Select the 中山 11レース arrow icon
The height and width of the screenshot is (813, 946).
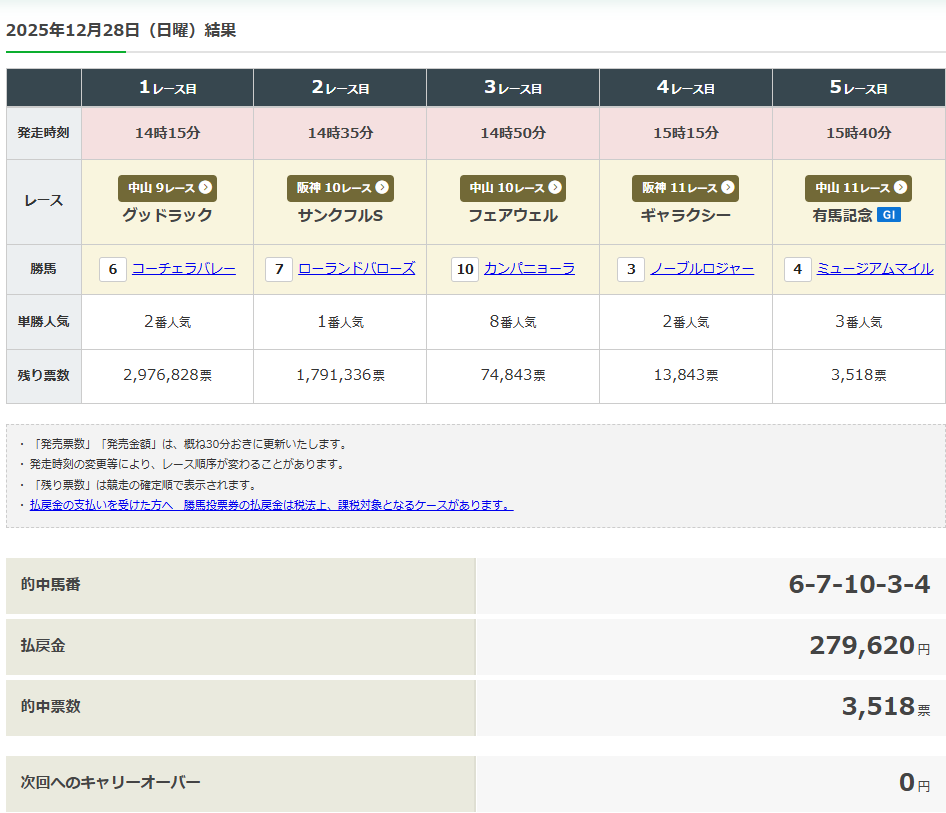click(x=901, y=188)
